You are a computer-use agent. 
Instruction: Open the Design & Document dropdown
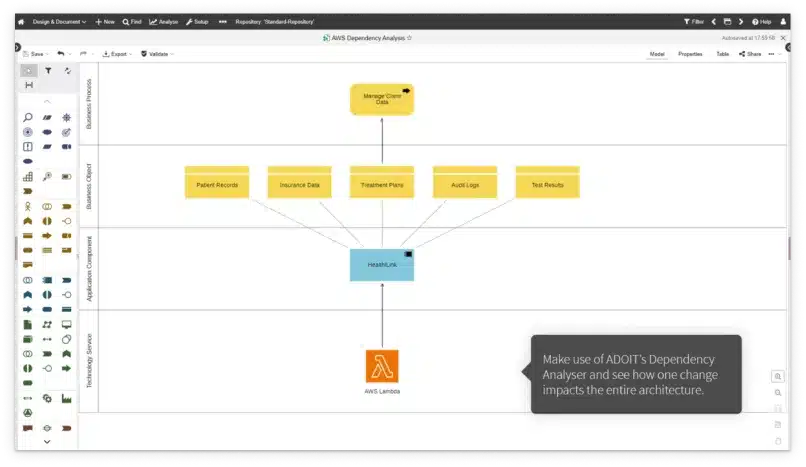click(59, 22)
